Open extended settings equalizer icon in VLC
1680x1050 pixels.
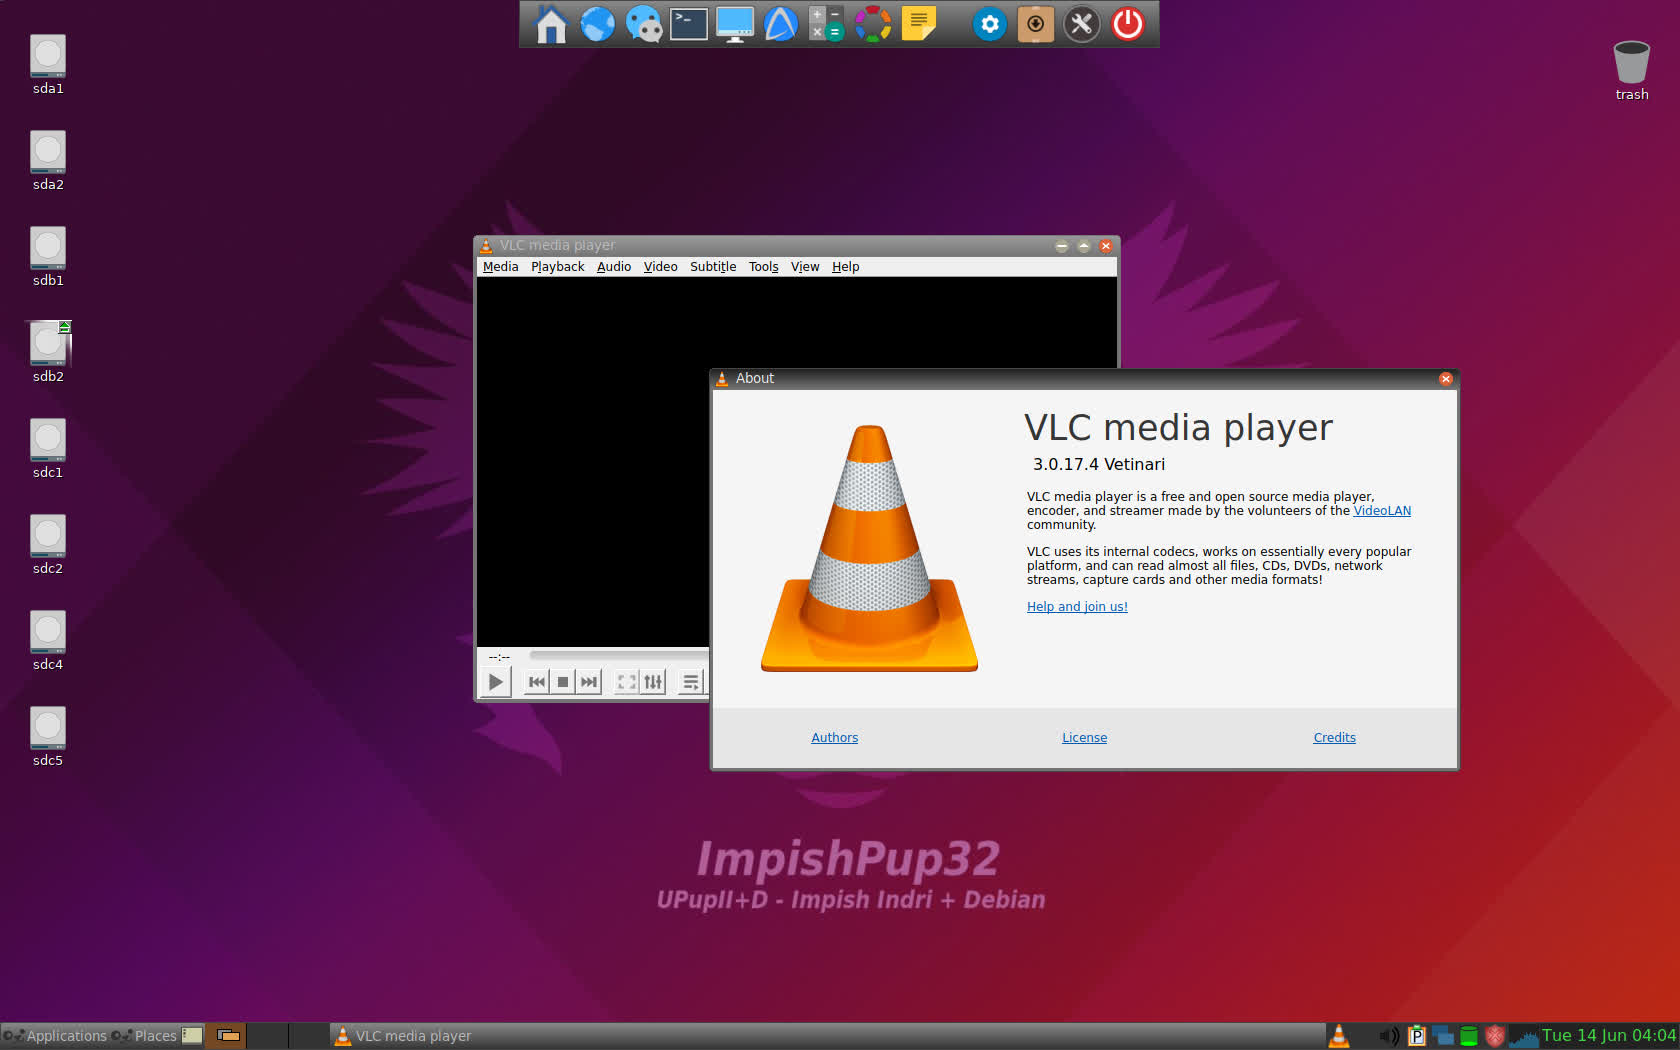coord(653,682)
